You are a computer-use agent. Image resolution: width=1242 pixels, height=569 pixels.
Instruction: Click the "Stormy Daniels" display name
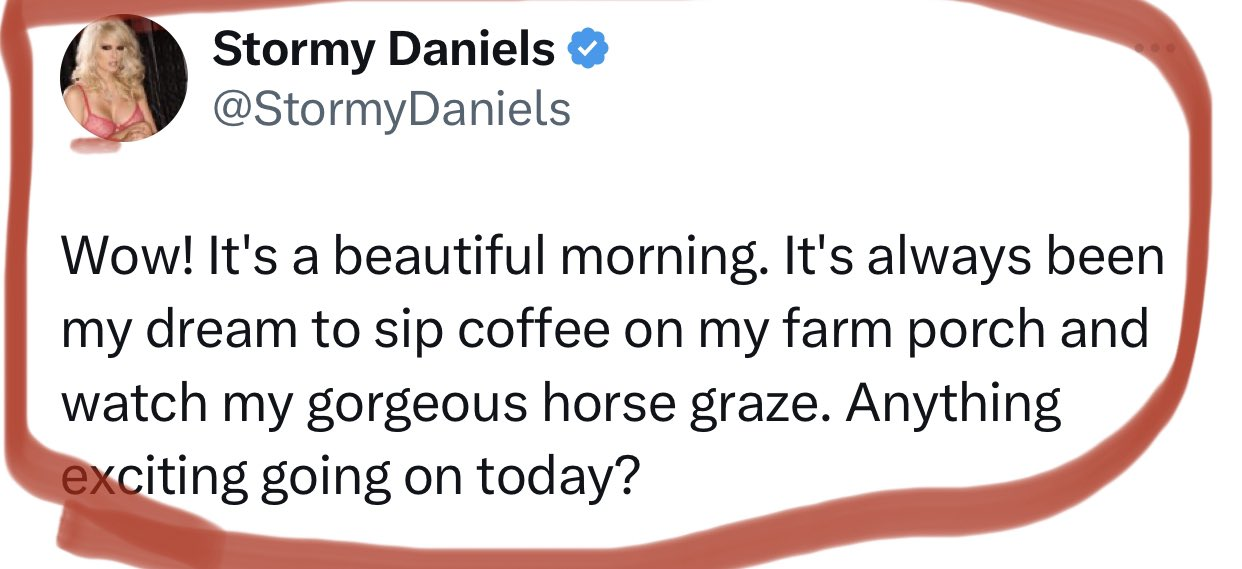click(384, 48)
